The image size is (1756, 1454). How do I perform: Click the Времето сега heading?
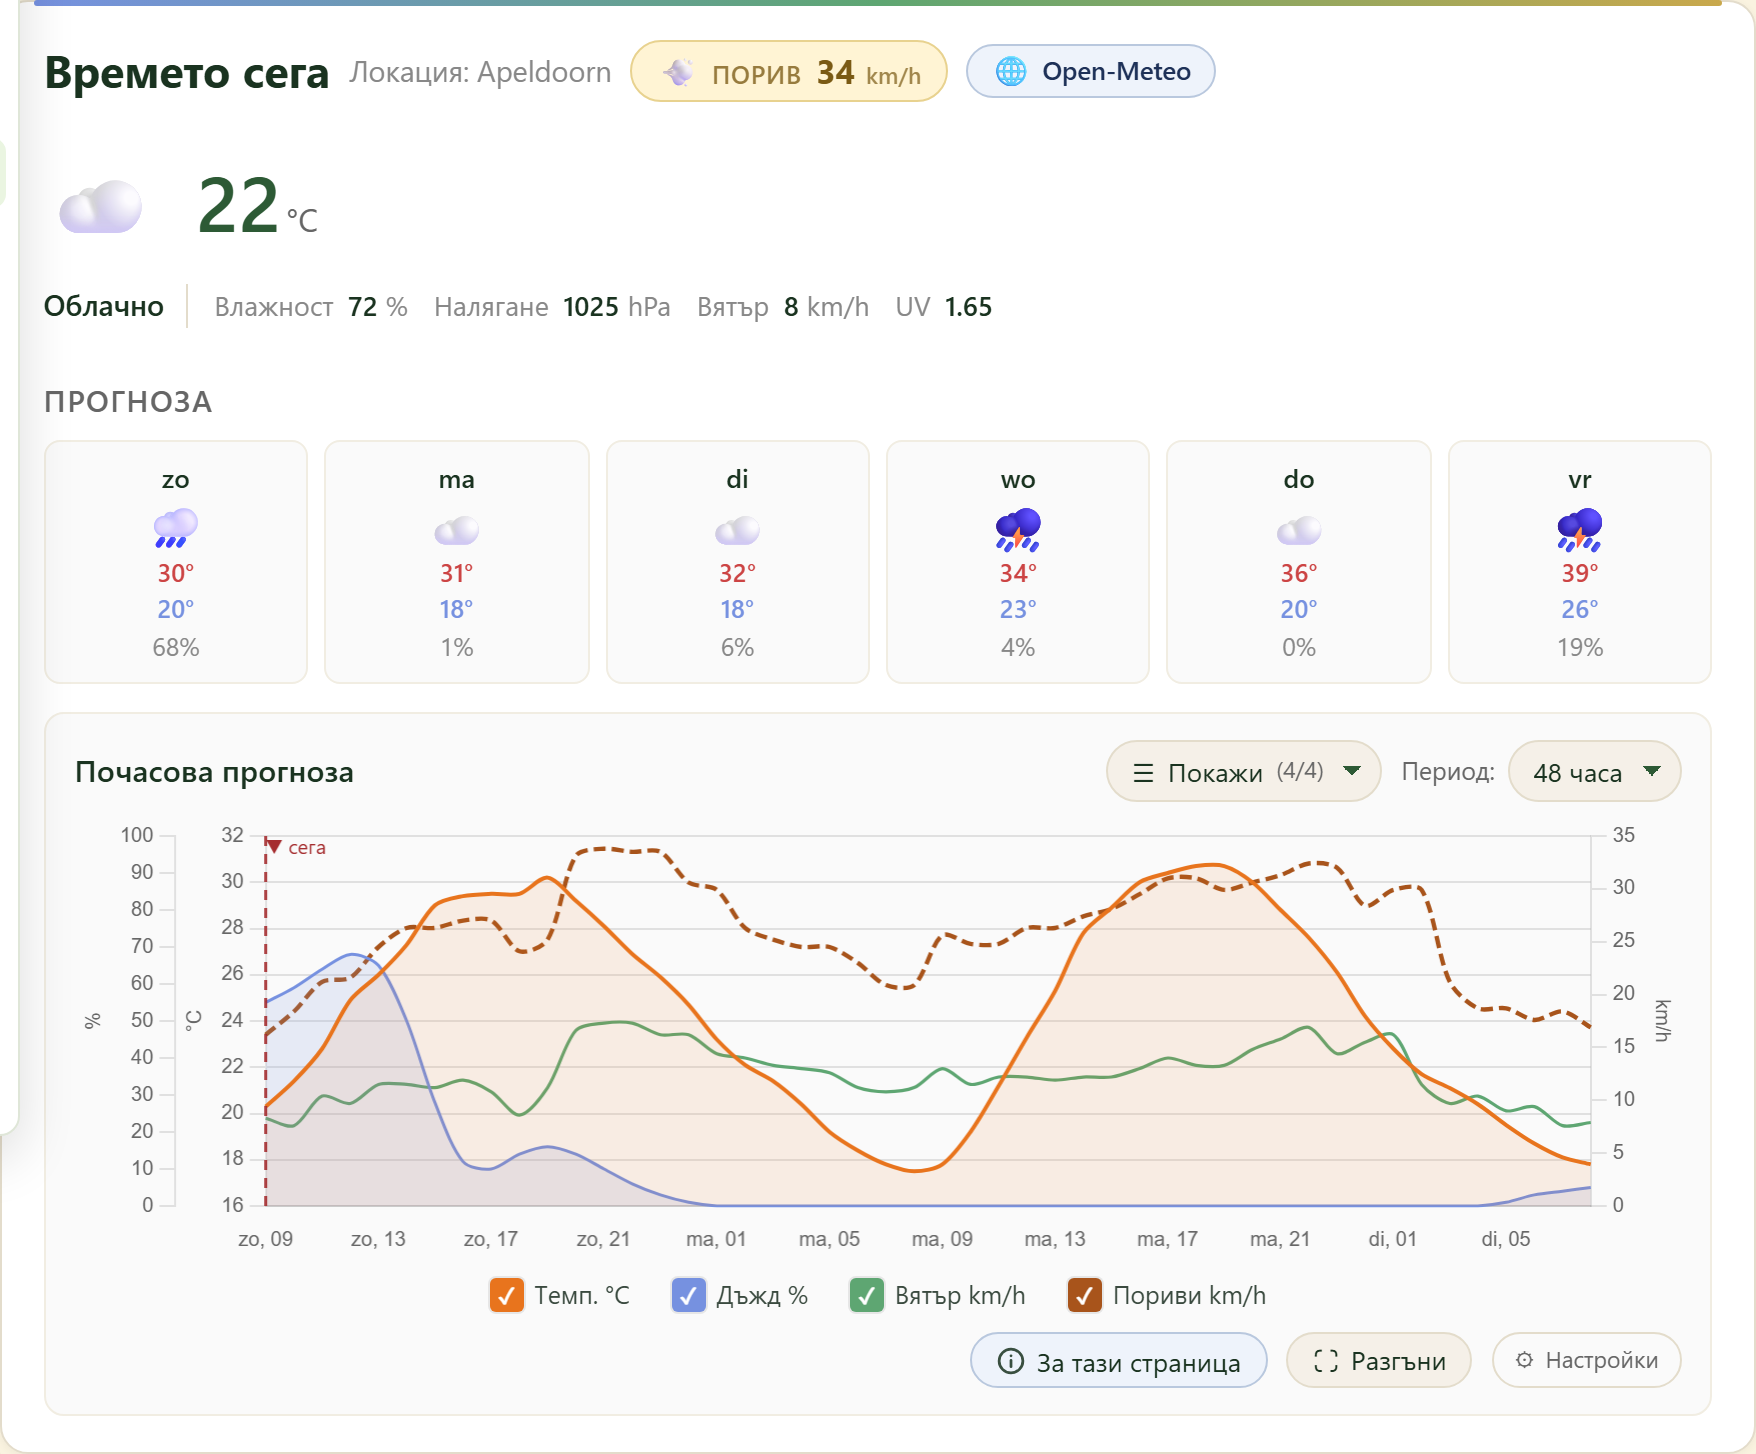[187, 73]
